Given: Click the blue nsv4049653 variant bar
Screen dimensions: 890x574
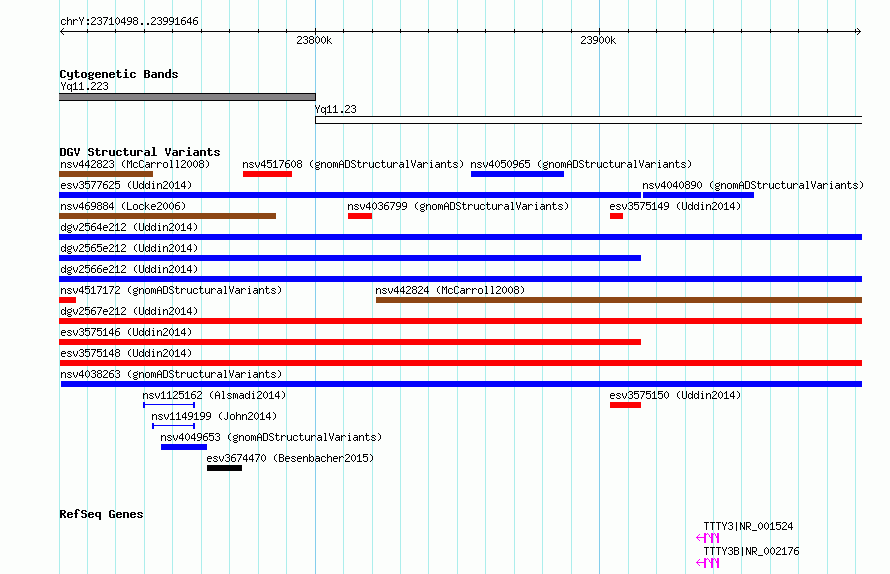Looking at the screenshot, I should pos(184,447).
